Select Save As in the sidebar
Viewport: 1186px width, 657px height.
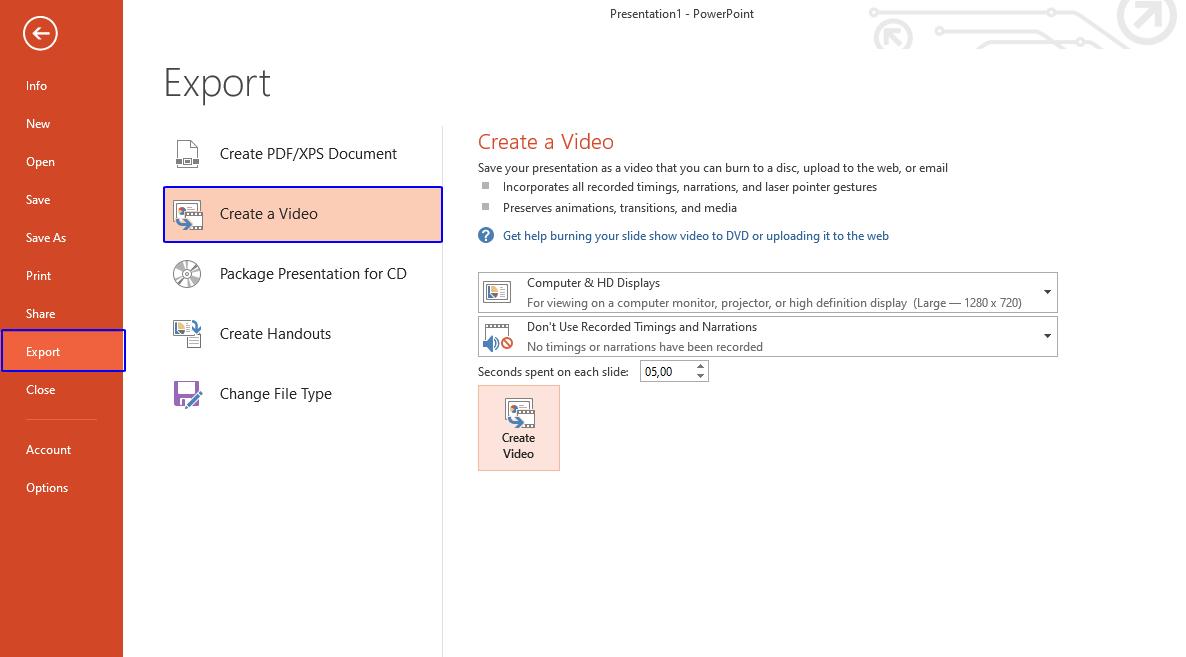click(45, 237)
